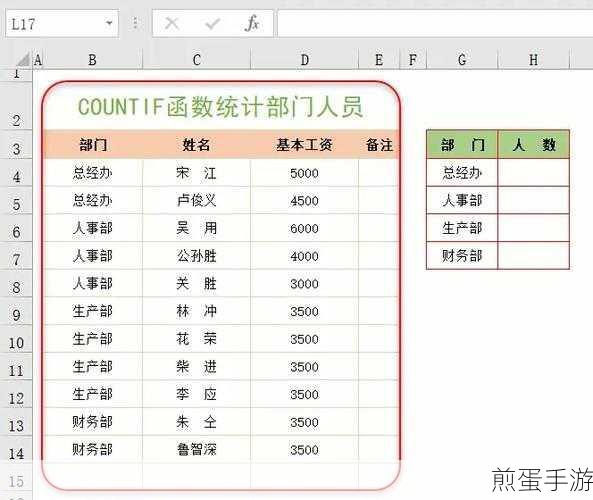The width and height of the screenshot is (593, 500).
Task: Click the 基本工资 header cell
Action: [x=304, y=144]
